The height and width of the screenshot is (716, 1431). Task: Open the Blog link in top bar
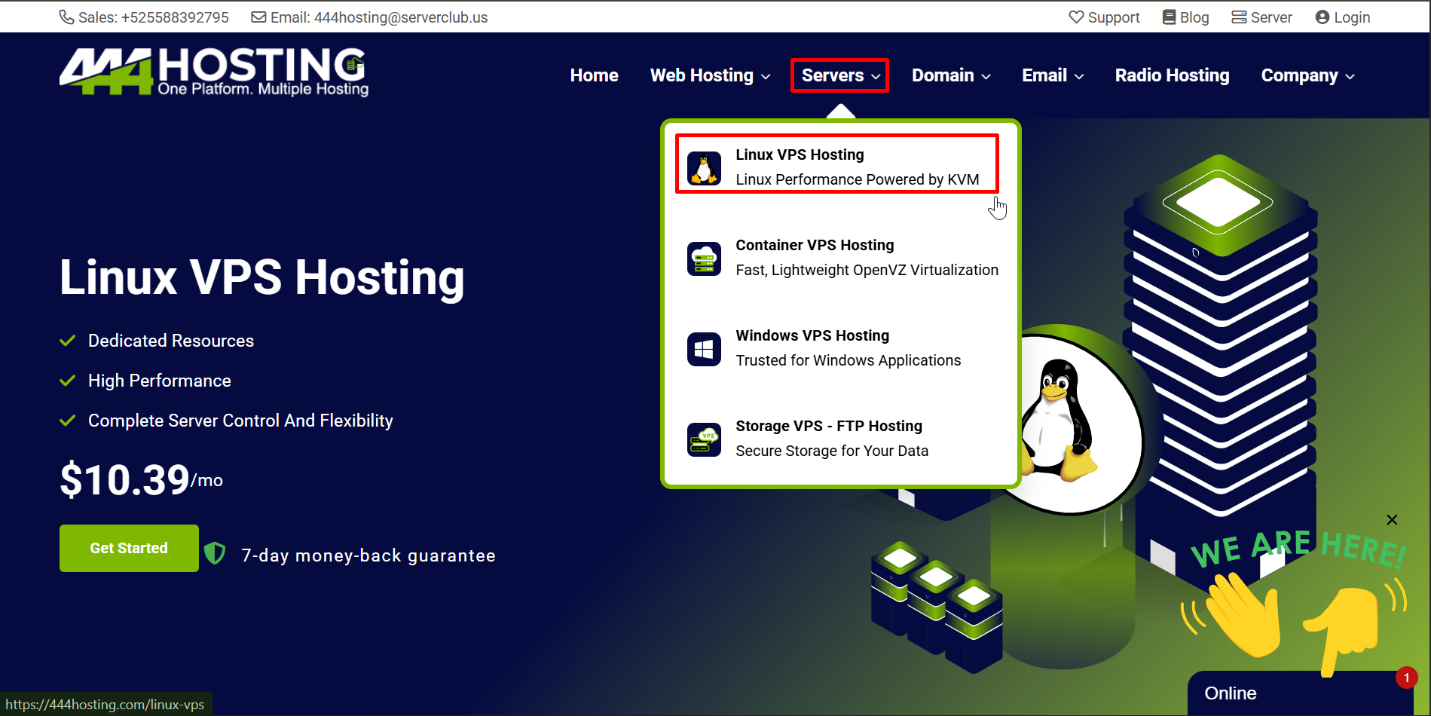1186,17
